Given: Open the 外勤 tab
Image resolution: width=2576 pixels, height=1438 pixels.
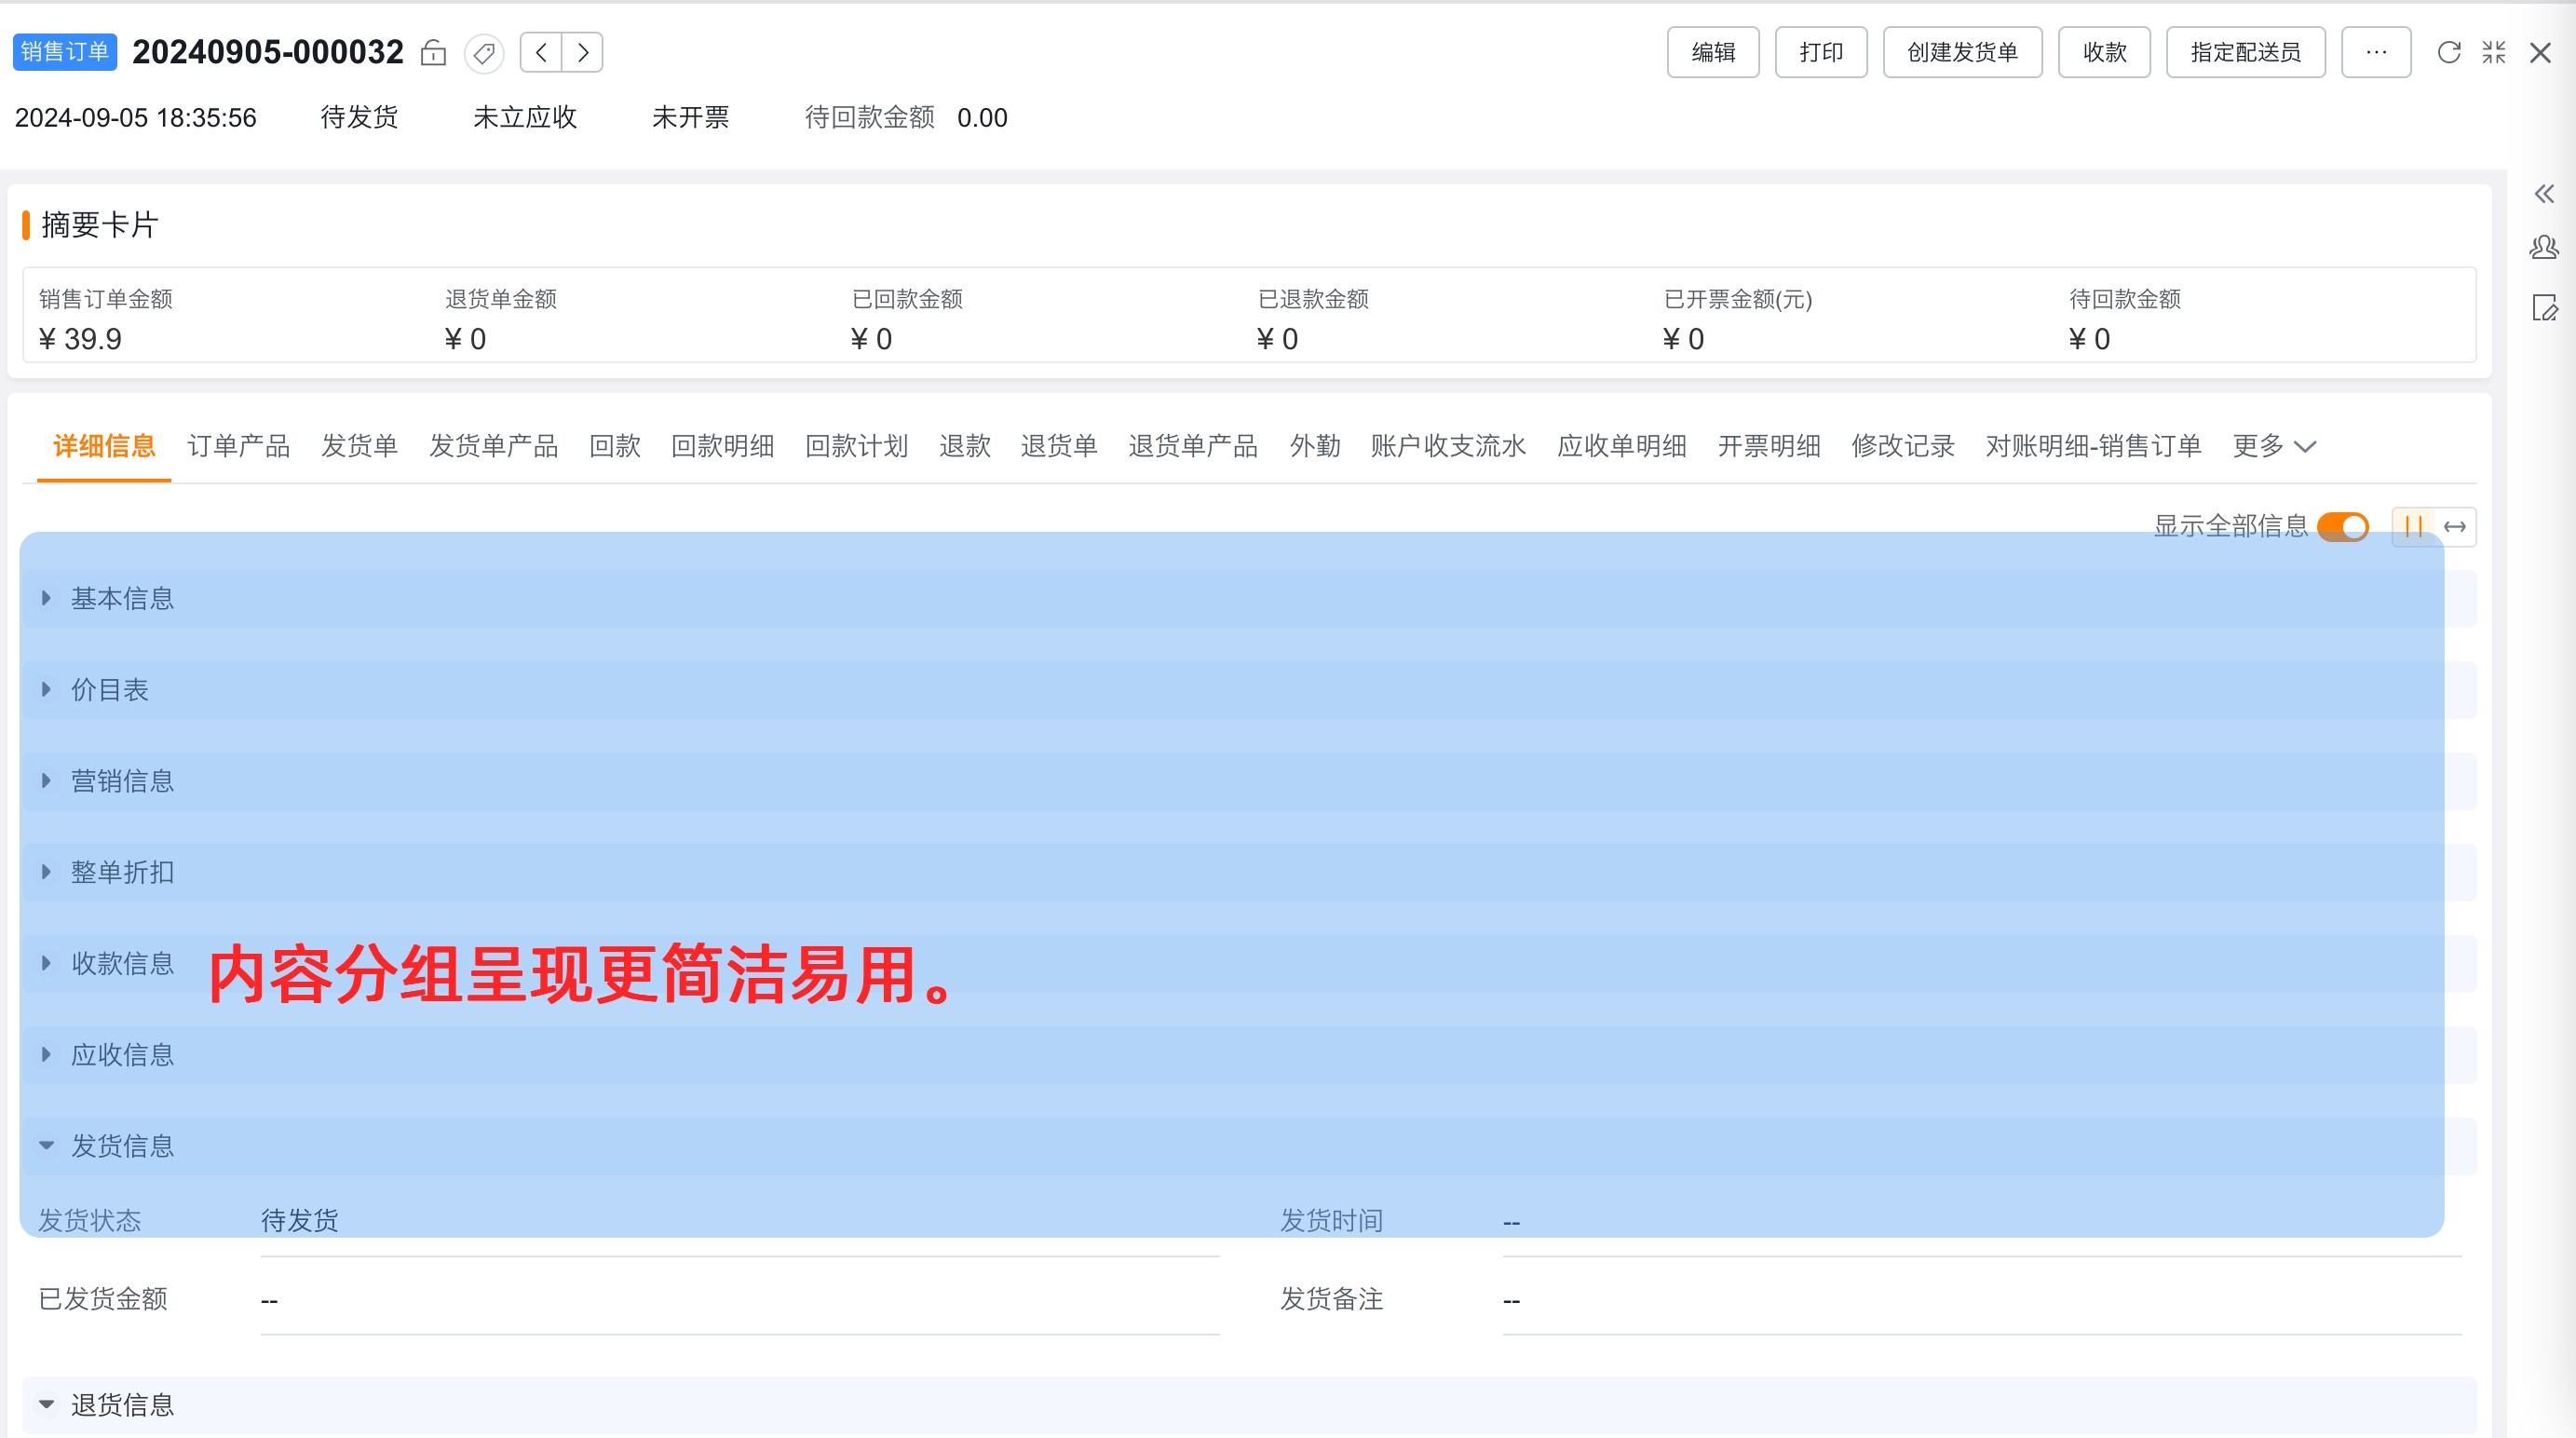Looking at the screenshot, I should click(1314, 446).
